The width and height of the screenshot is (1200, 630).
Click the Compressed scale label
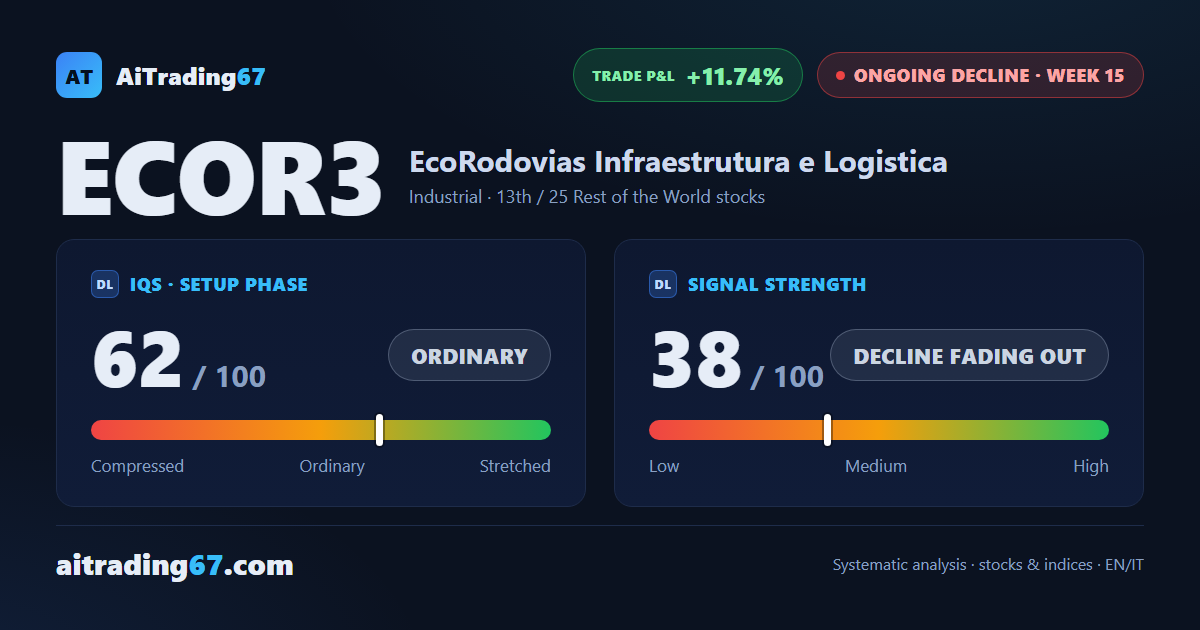[x=137, y=466]
